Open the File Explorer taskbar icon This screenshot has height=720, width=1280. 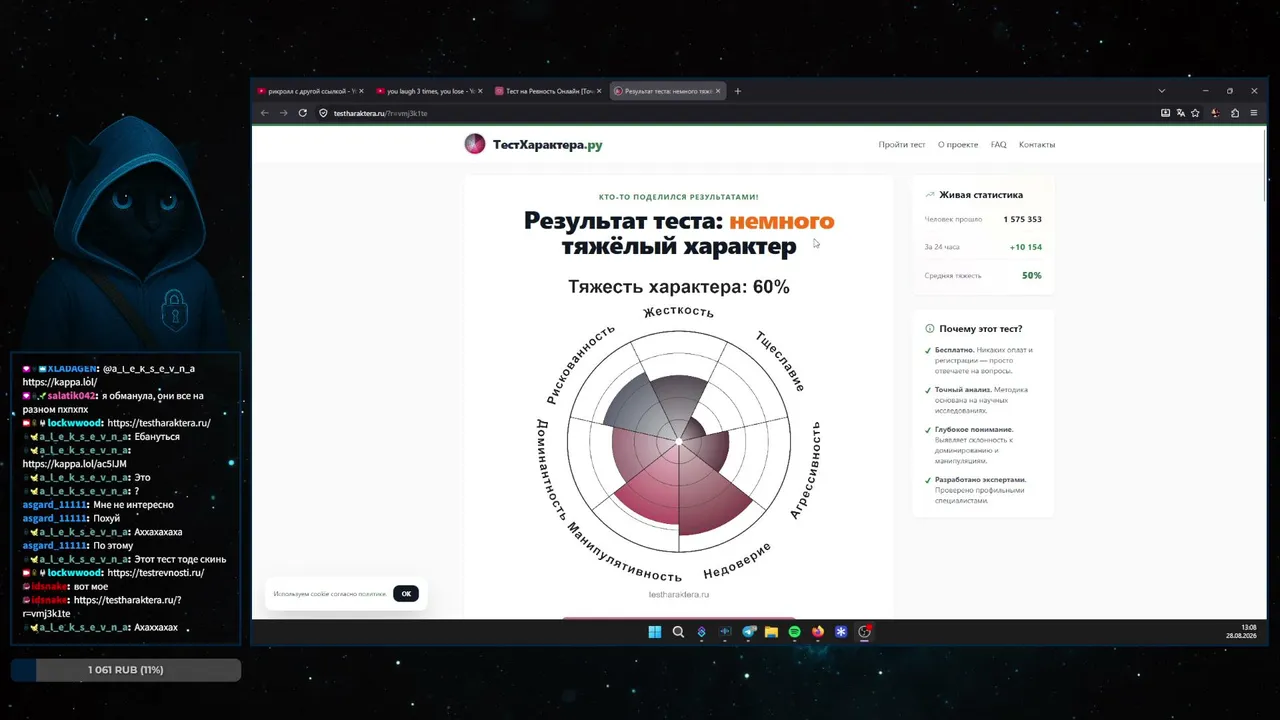point(771,632)
